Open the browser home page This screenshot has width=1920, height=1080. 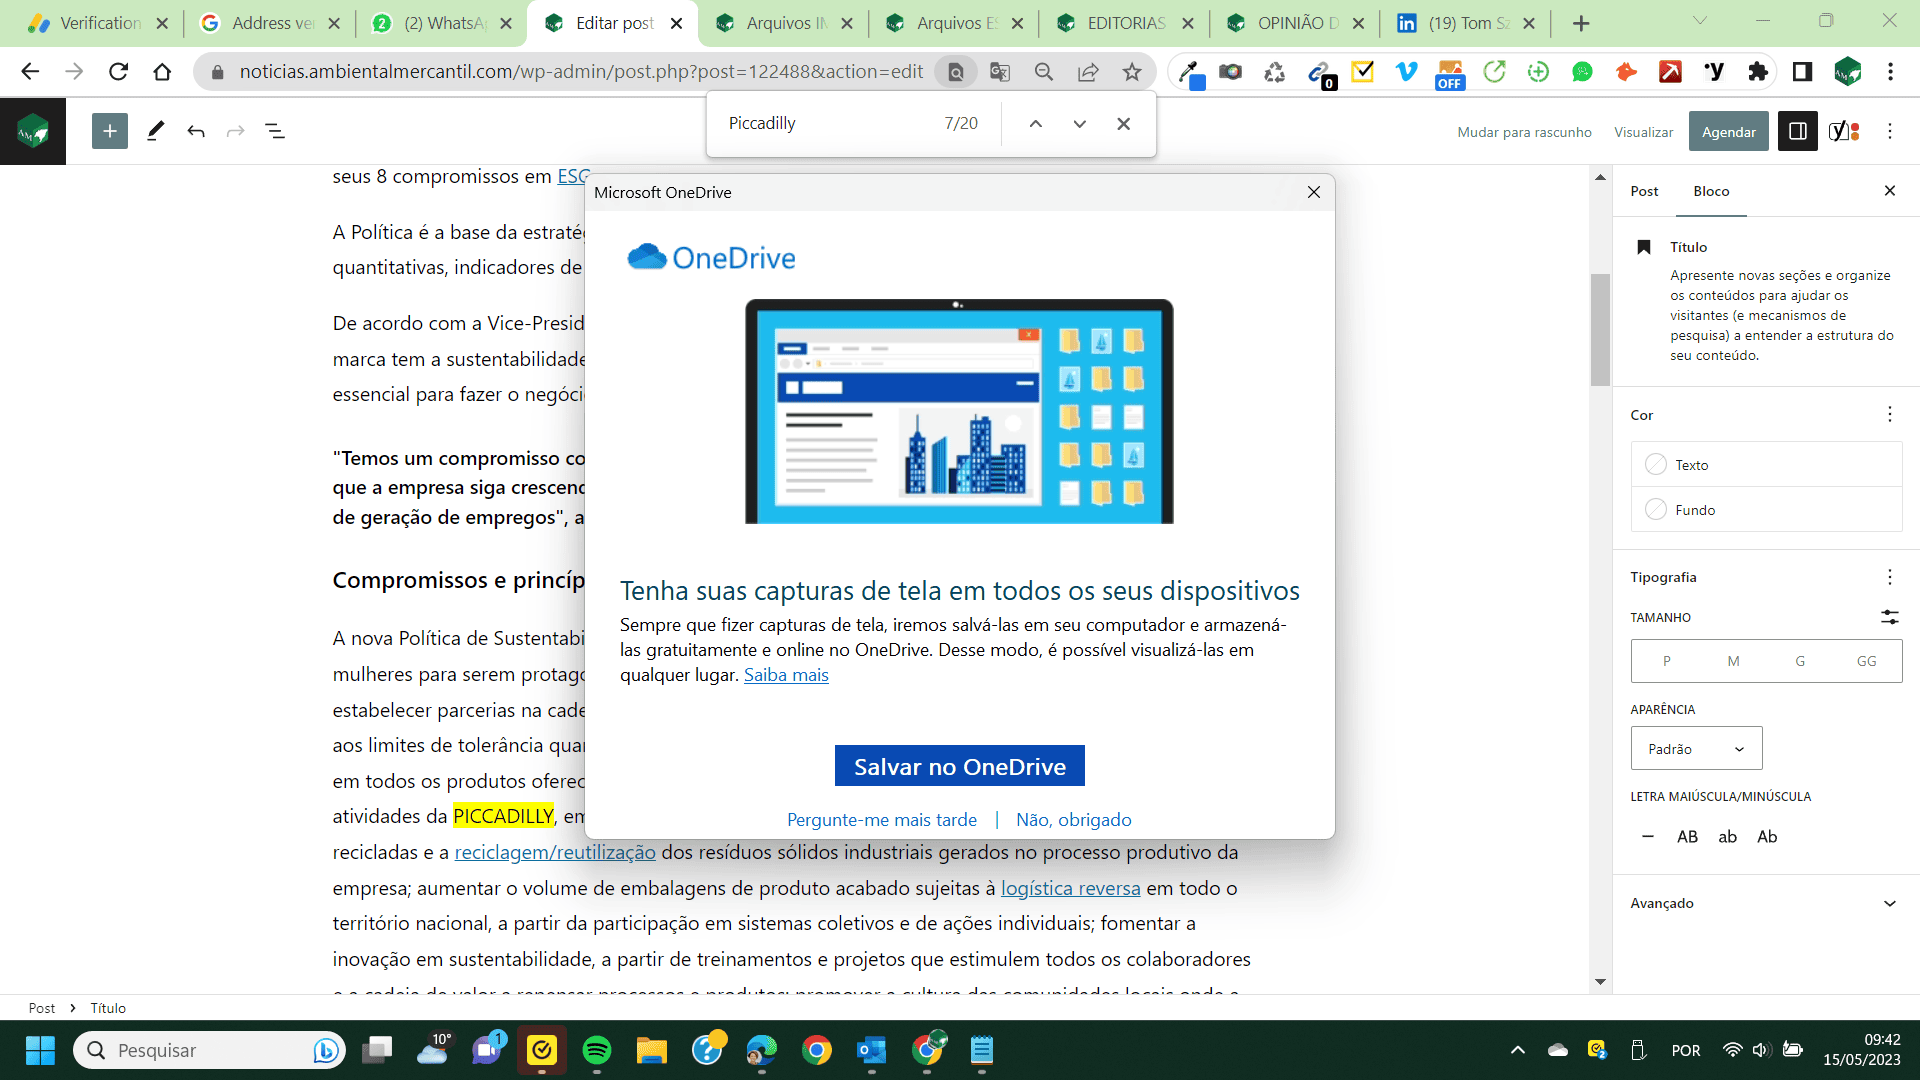pos(162,71)
